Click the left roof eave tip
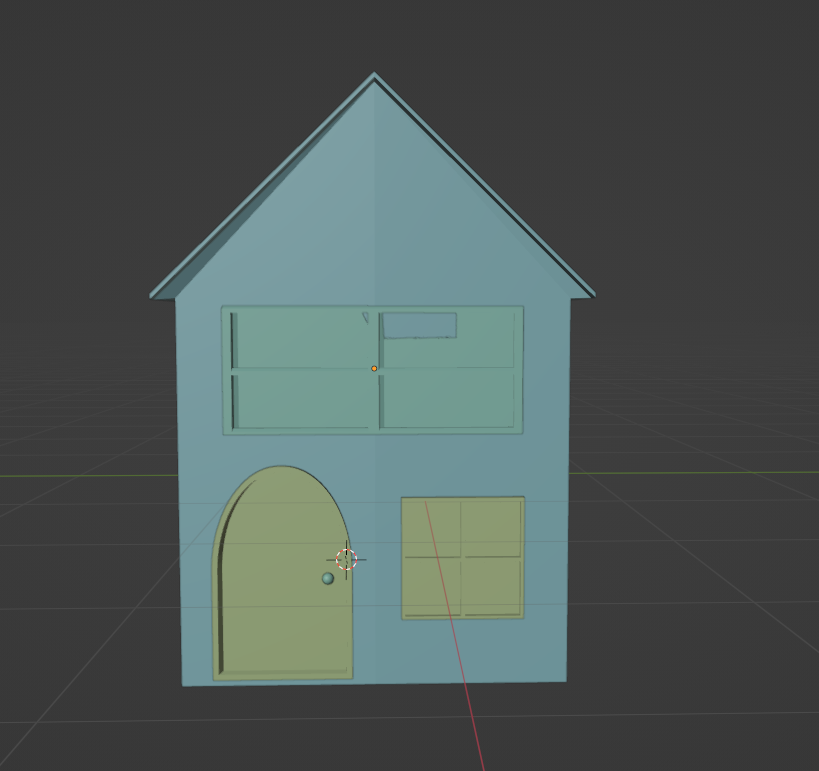The height and width of the screenshot is (771, 819). [x=154, y=295]
